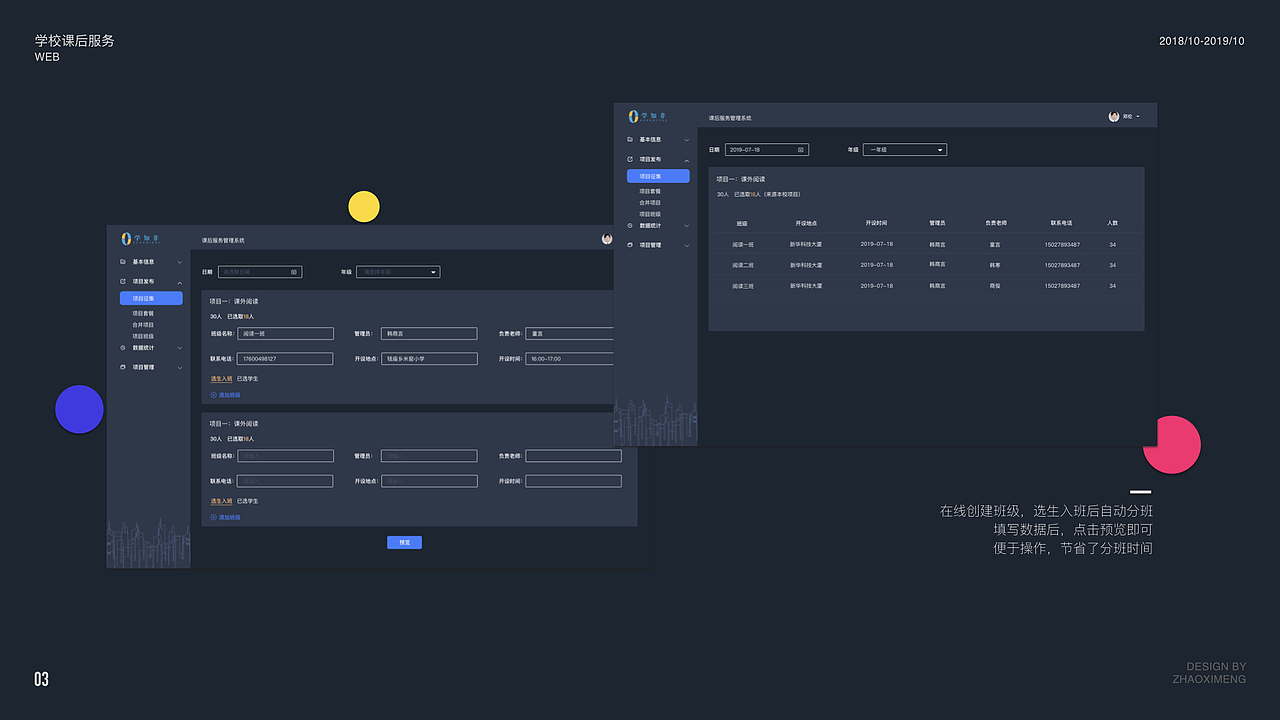This screenshot has height=720, width=1280.
Task: Click the 项目发布 sidebar icon in the form window
Action: pos(122,282)
